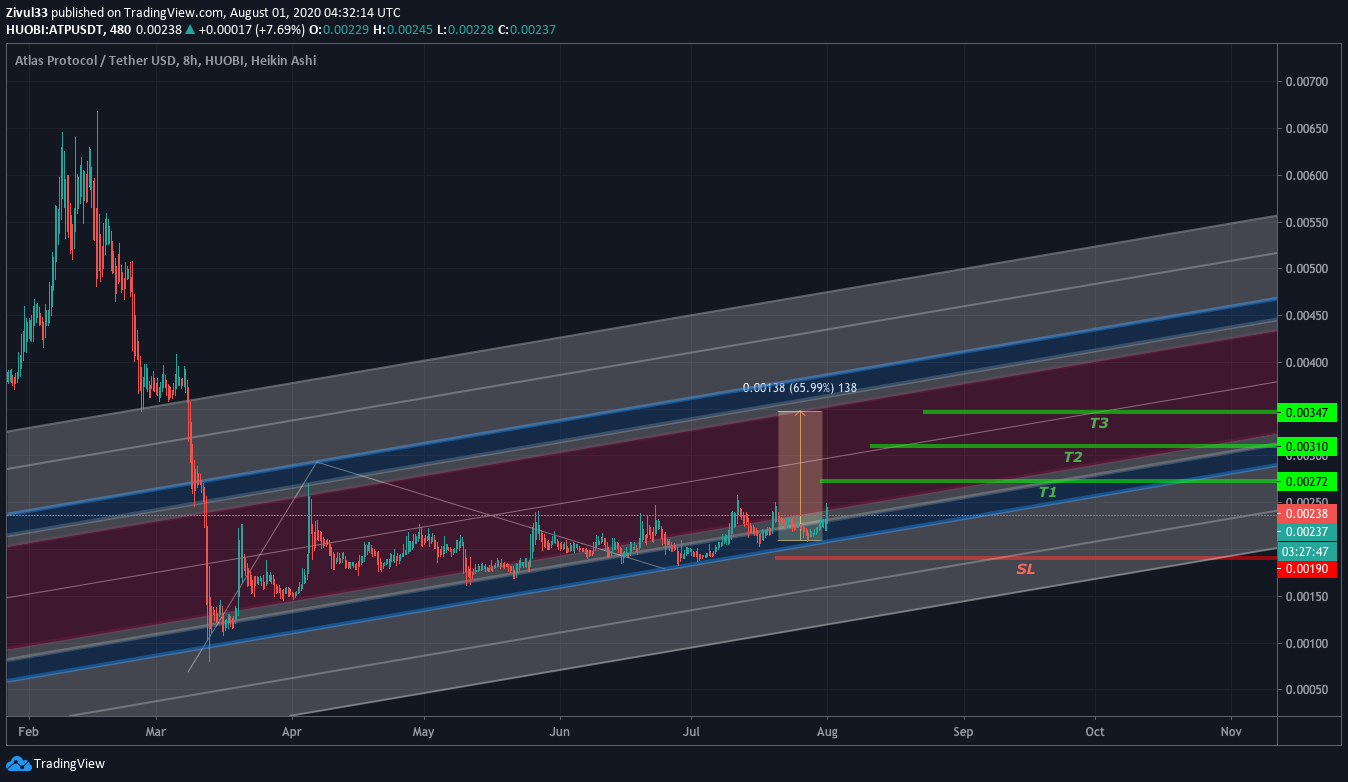Select the red SL horizontal line

pos(1026,557)
